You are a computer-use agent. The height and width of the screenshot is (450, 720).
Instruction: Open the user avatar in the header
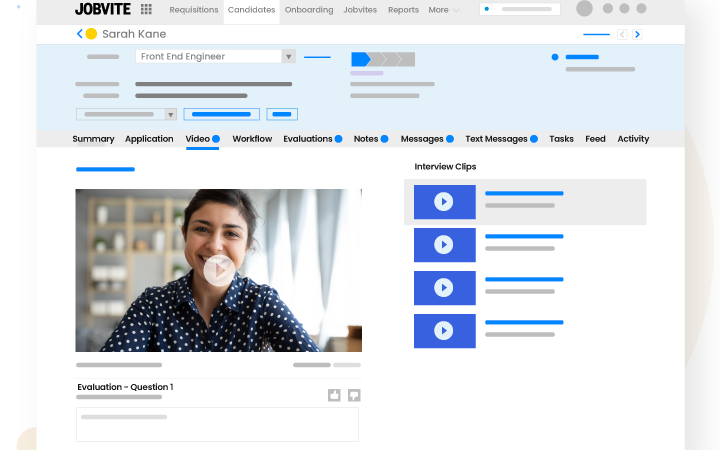(x=584, y=8)
